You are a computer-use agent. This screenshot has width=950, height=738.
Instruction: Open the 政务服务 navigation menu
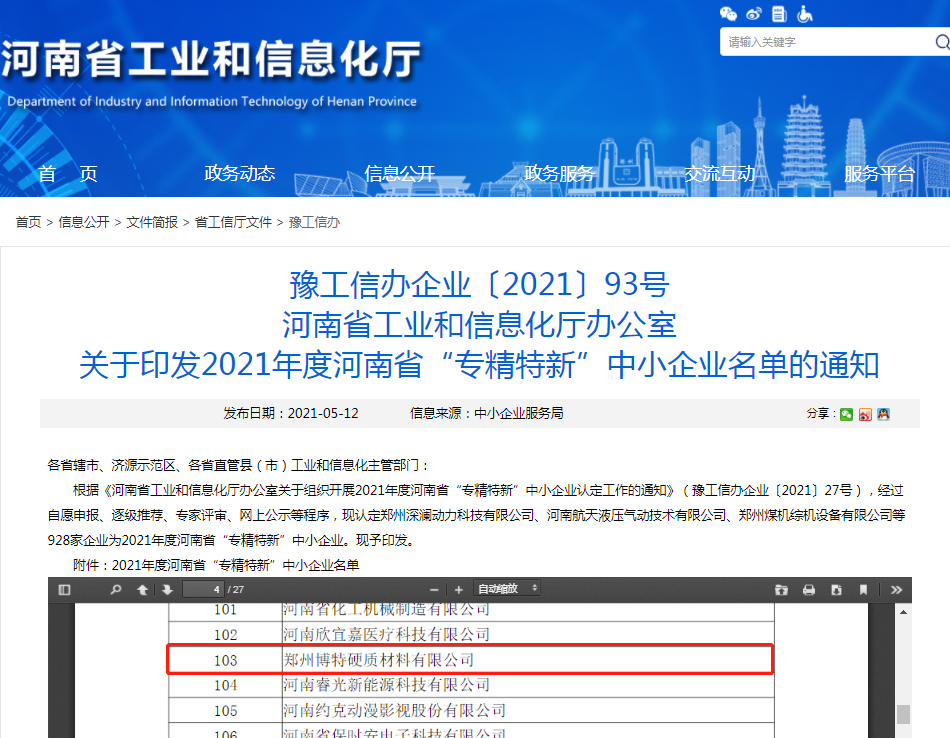[560, 173]
